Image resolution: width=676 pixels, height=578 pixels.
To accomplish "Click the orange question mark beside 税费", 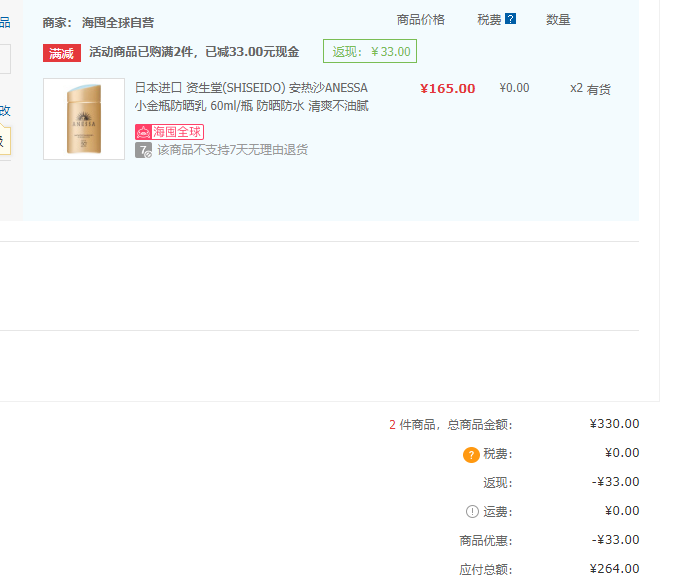I will click(x=471, y=455).
